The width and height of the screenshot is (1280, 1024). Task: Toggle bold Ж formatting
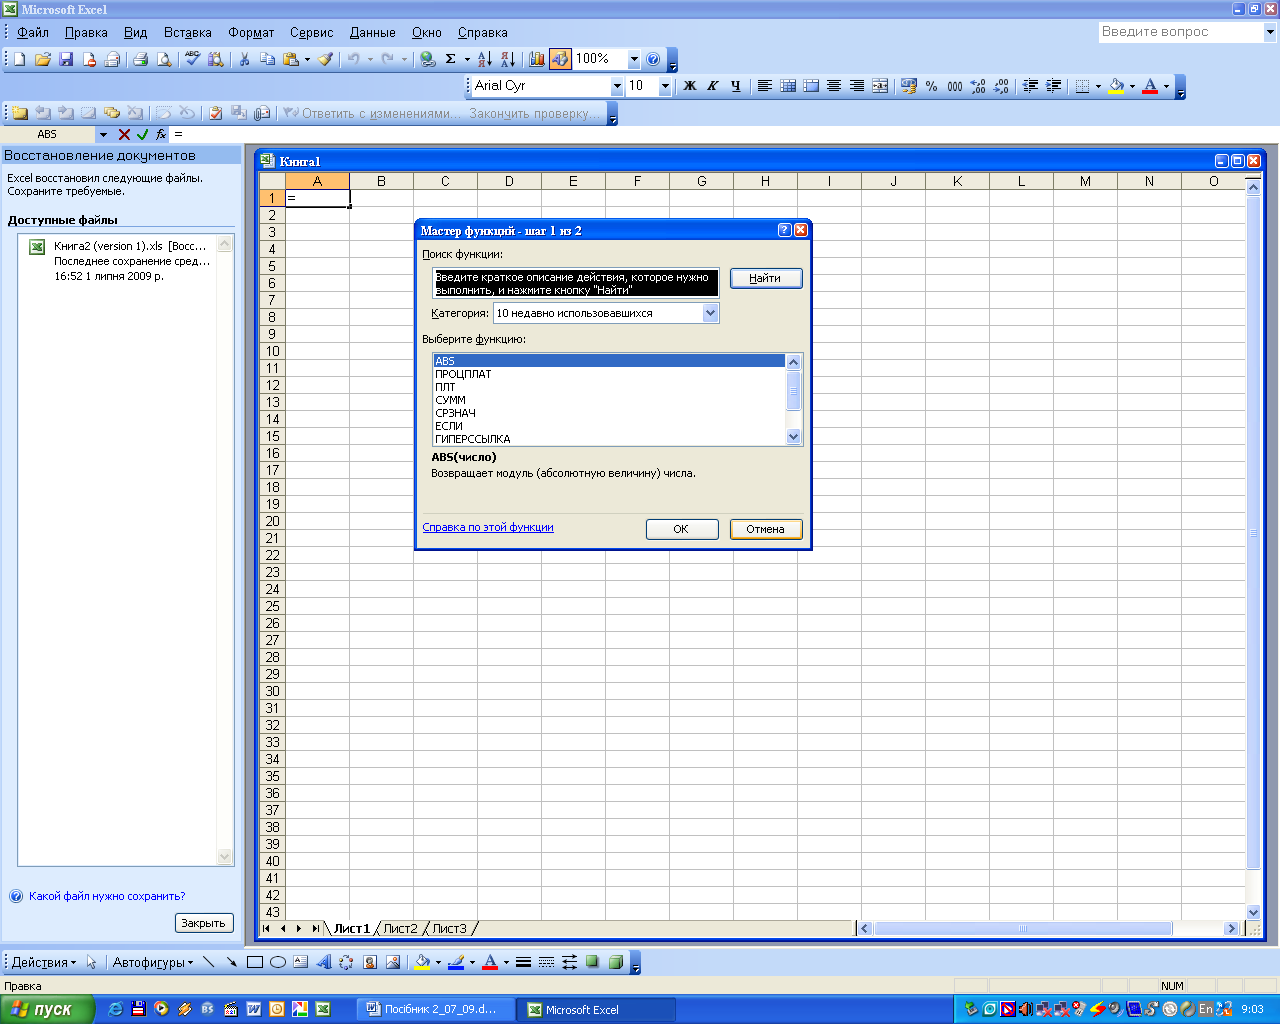coord(689,86)
